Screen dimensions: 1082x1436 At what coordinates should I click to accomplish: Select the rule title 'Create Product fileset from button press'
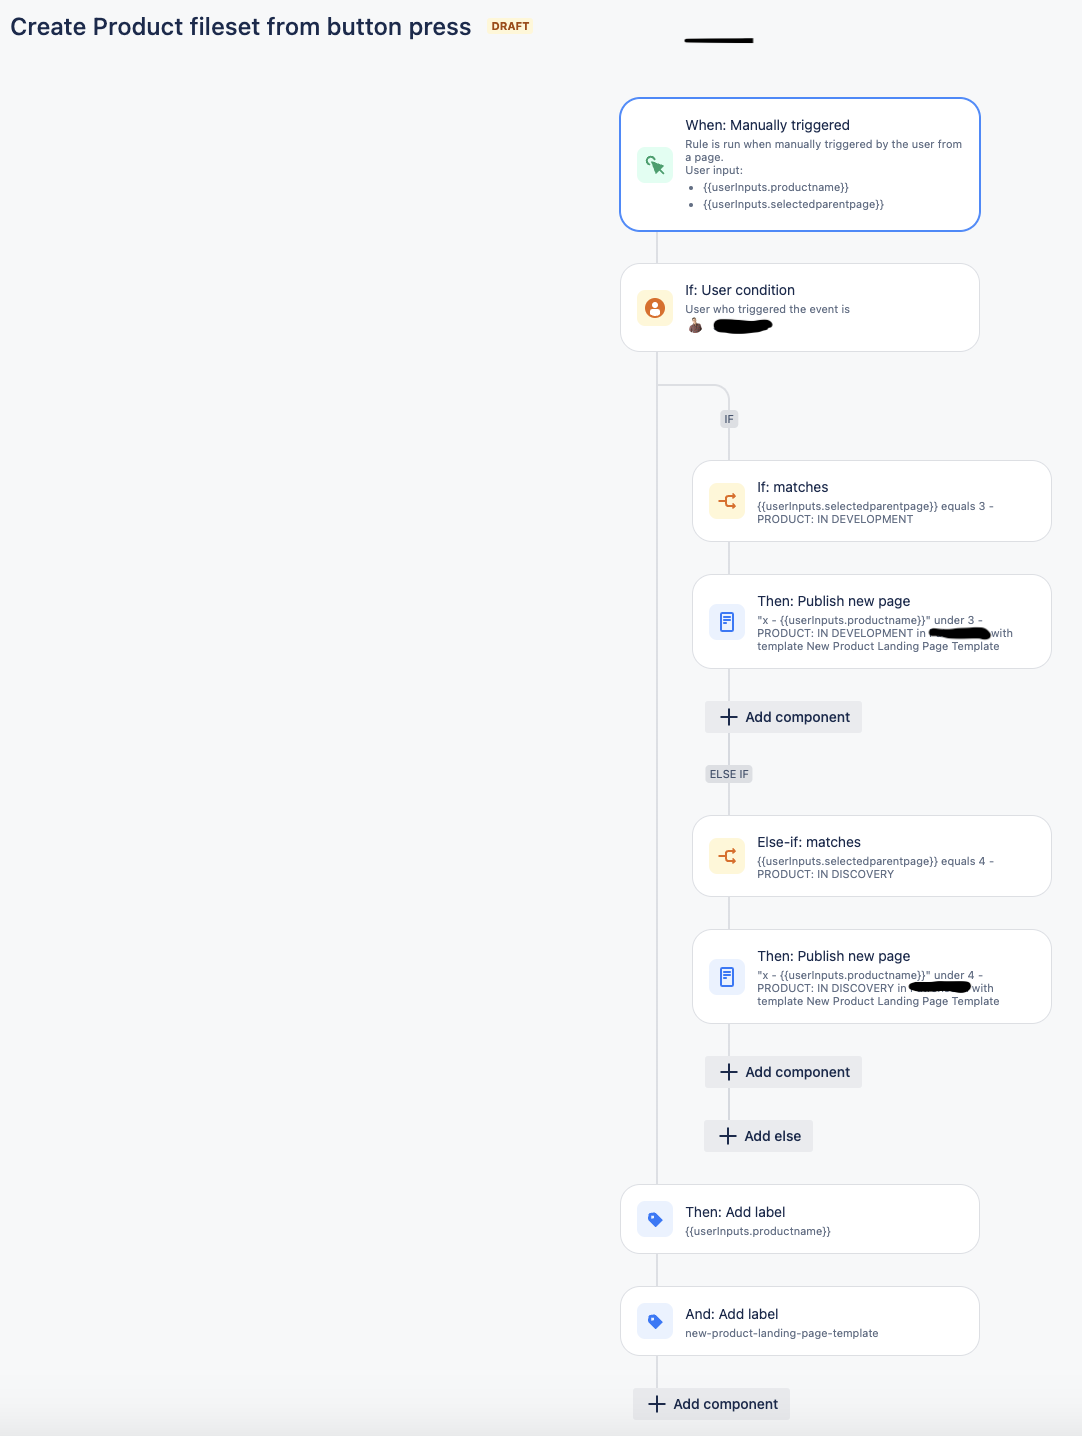point(240,26)
